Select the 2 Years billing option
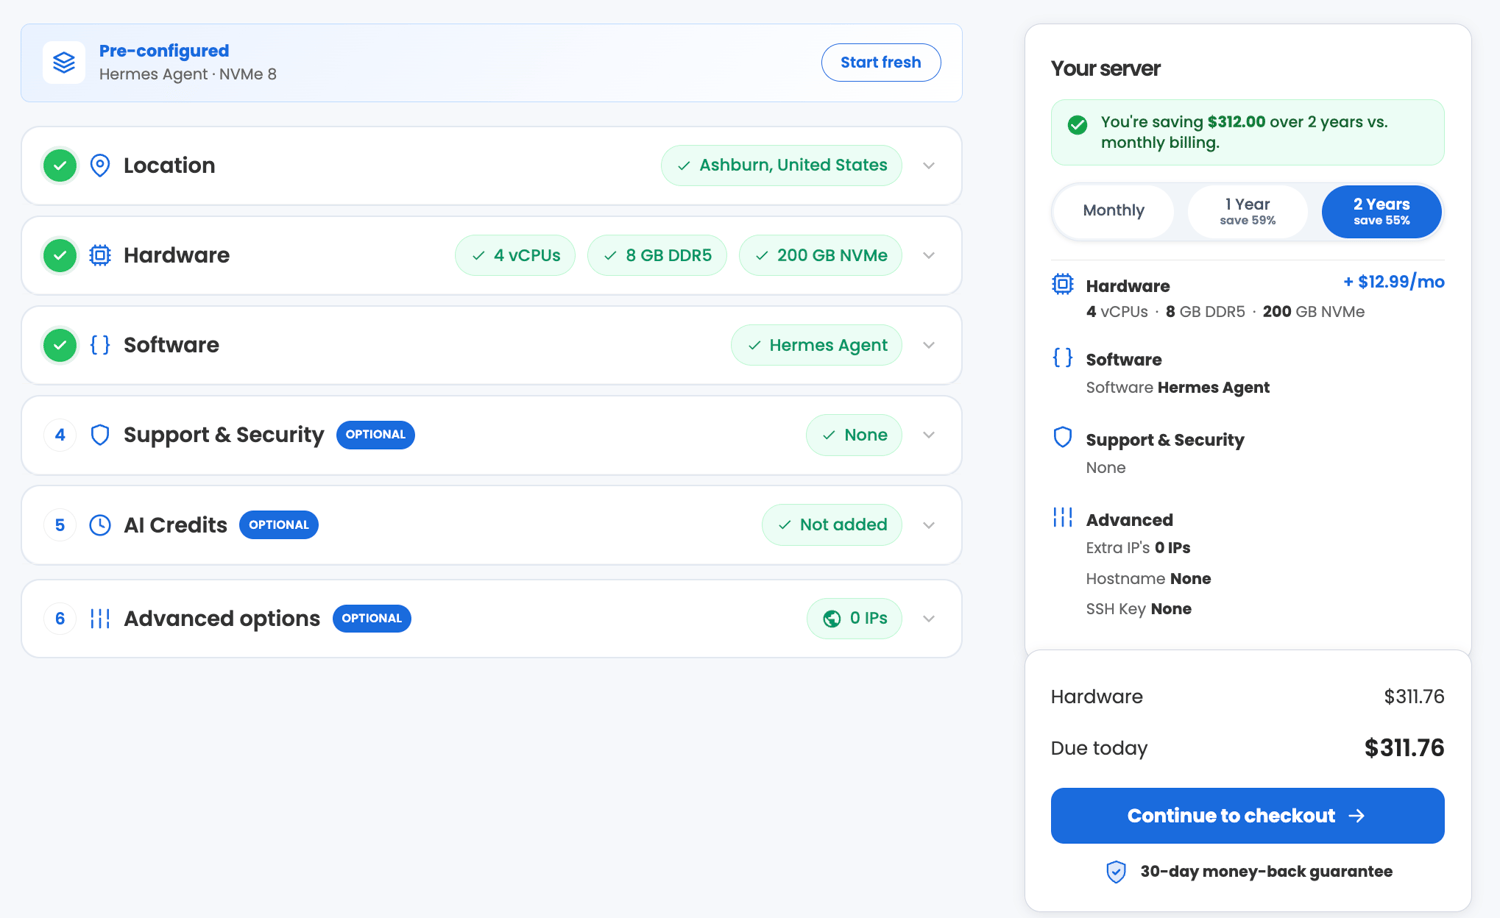Viewport: 1500px width, 918px height. (x=1381, y=211)
